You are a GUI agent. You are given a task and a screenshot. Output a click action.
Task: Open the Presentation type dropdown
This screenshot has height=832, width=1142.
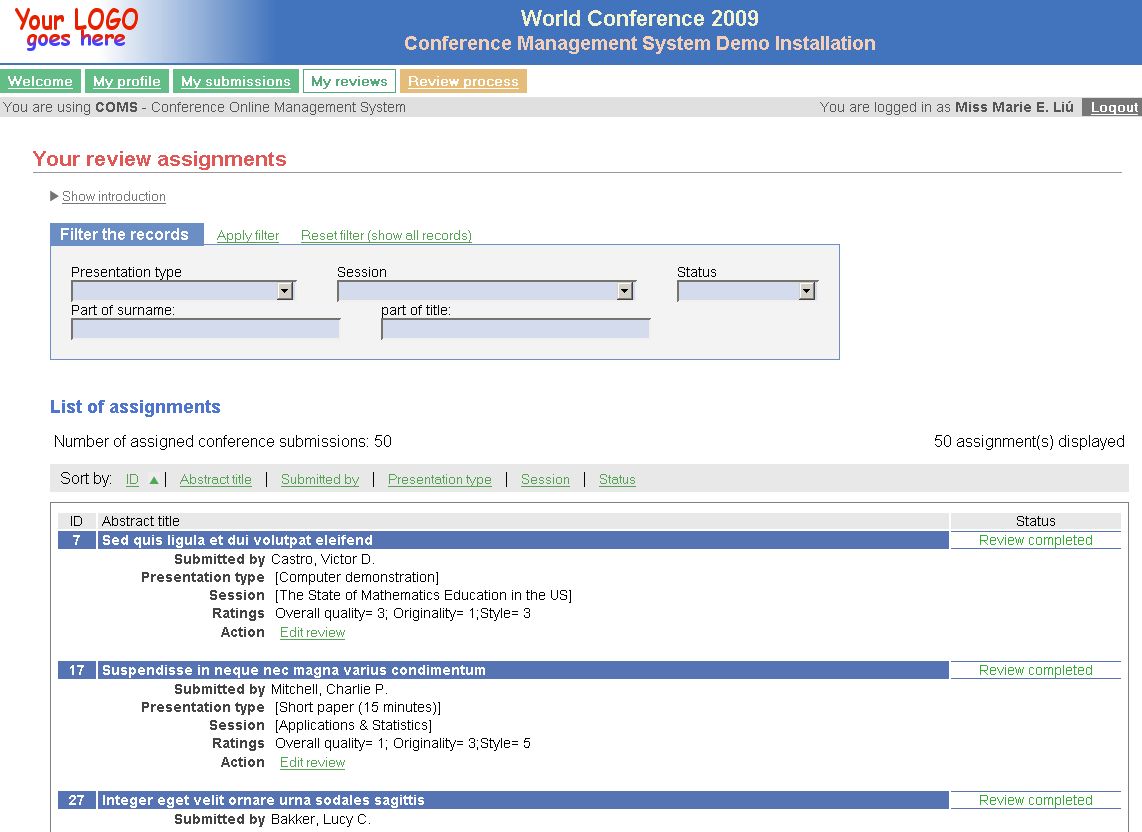point(184,291)
